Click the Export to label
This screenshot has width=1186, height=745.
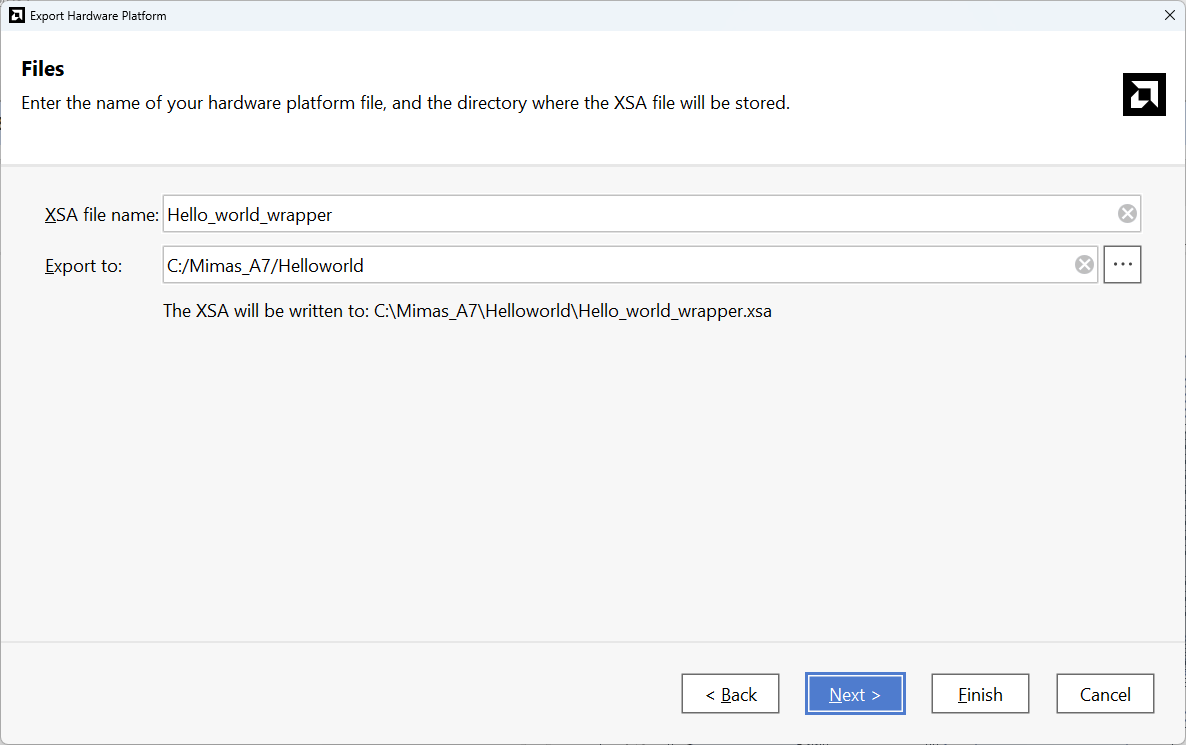83,266
